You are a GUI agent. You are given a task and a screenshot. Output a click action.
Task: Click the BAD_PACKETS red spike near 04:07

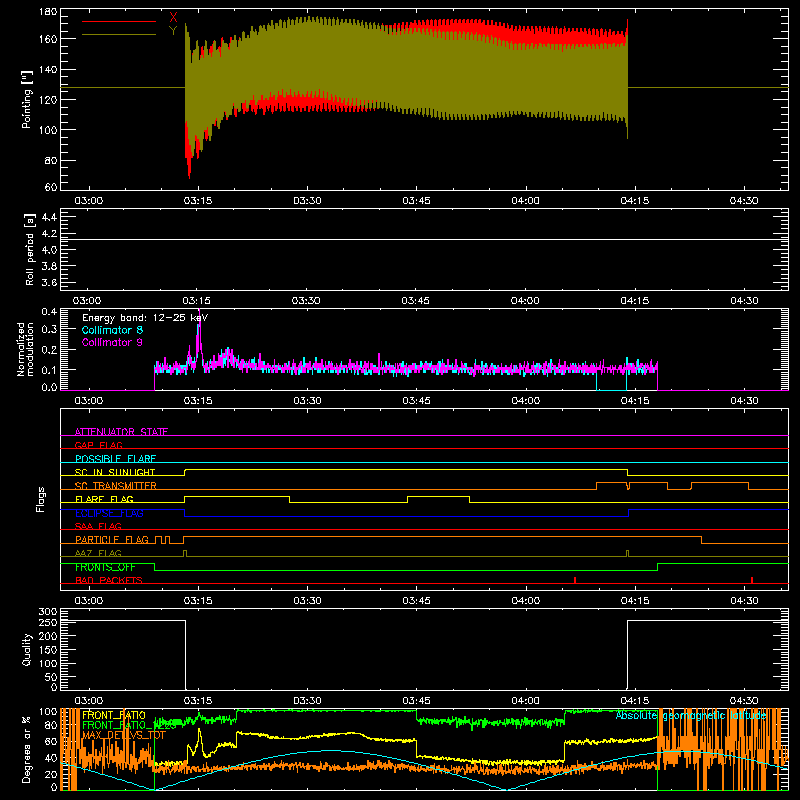click(575, 580)
